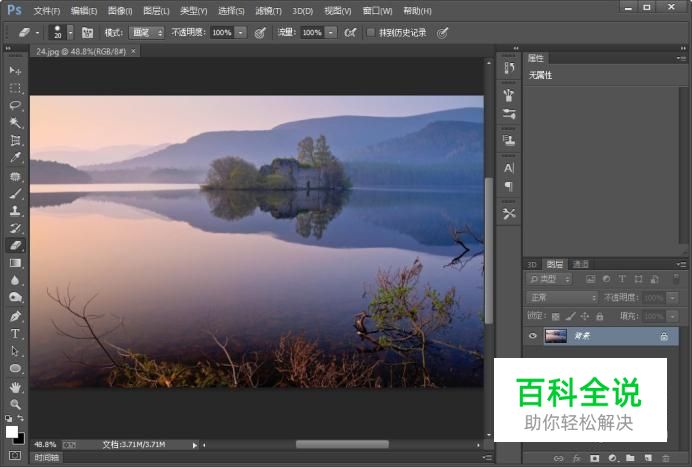Select the Rectangular Marquee tool
The width and height of the screenshot is (692, 467).
click(x=15, y=88)
